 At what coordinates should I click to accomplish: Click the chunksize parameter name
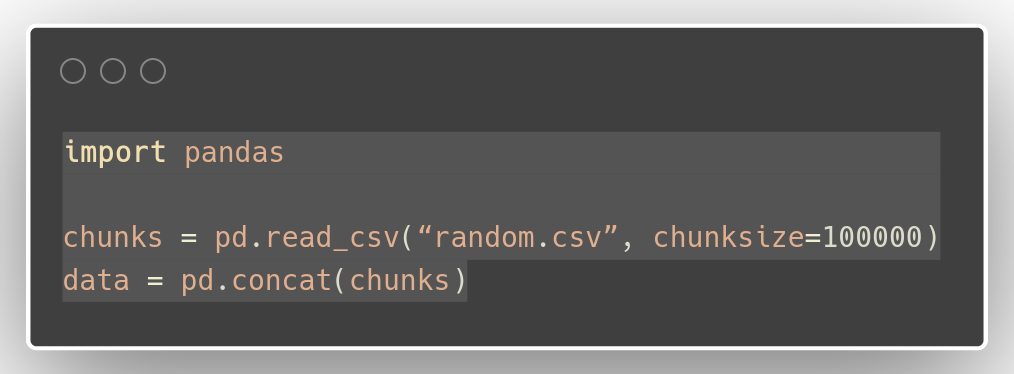tap(729, 237)
